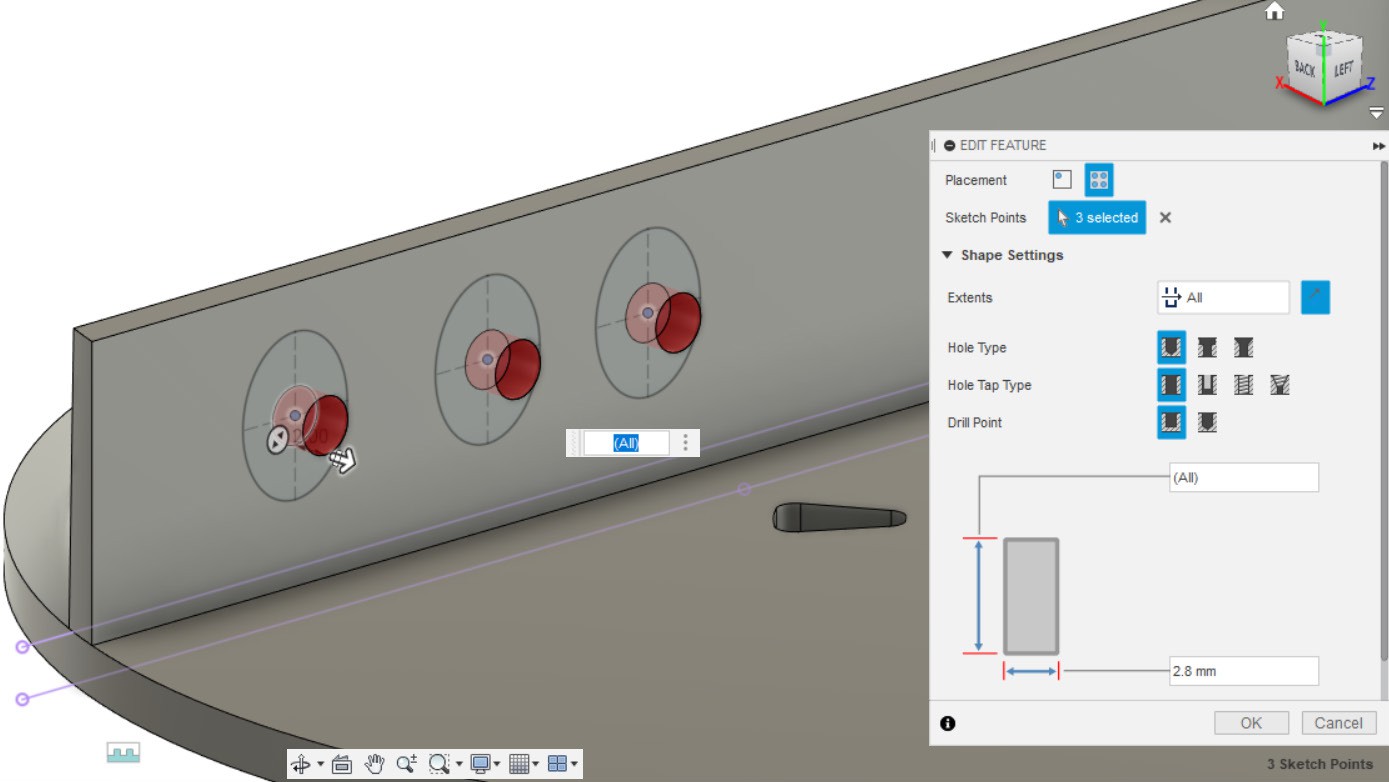Select single-hole placement option
The image size is (1389, 782).
click(x=1063, y=180)
